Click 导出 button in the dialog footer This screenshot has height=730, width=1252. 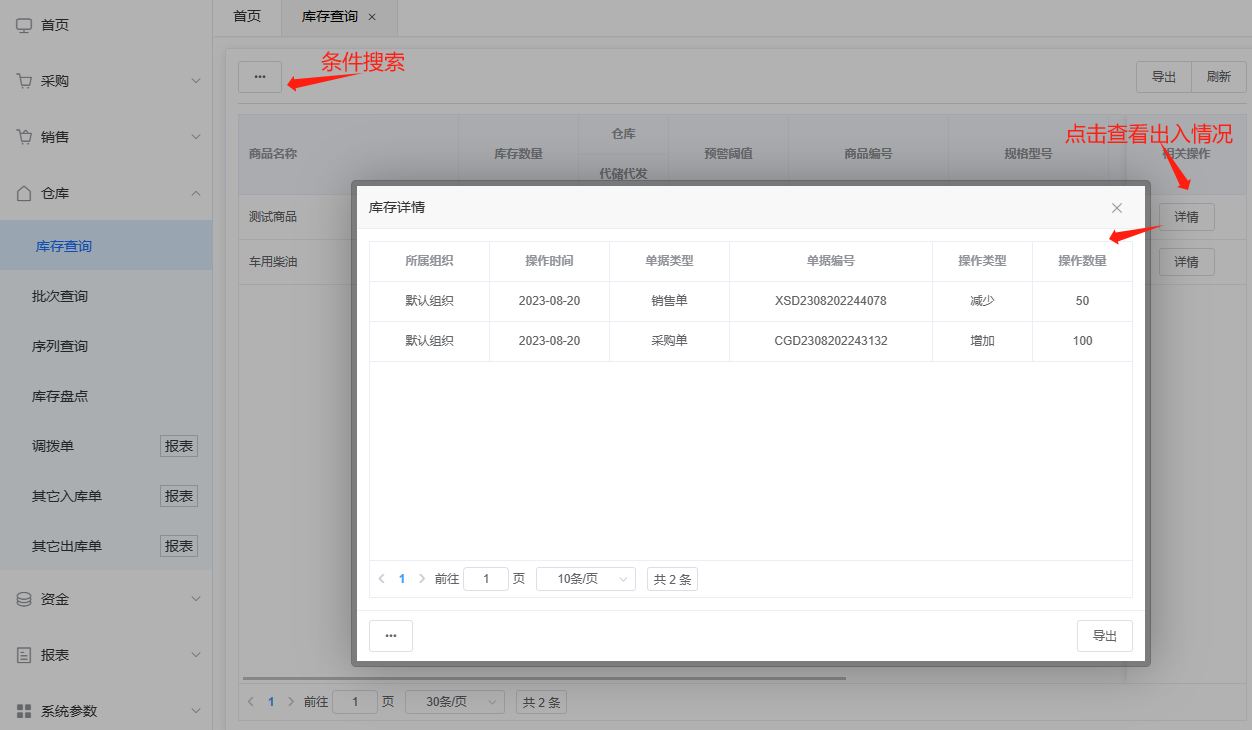pyautogui.click(x=1104, y=636)
